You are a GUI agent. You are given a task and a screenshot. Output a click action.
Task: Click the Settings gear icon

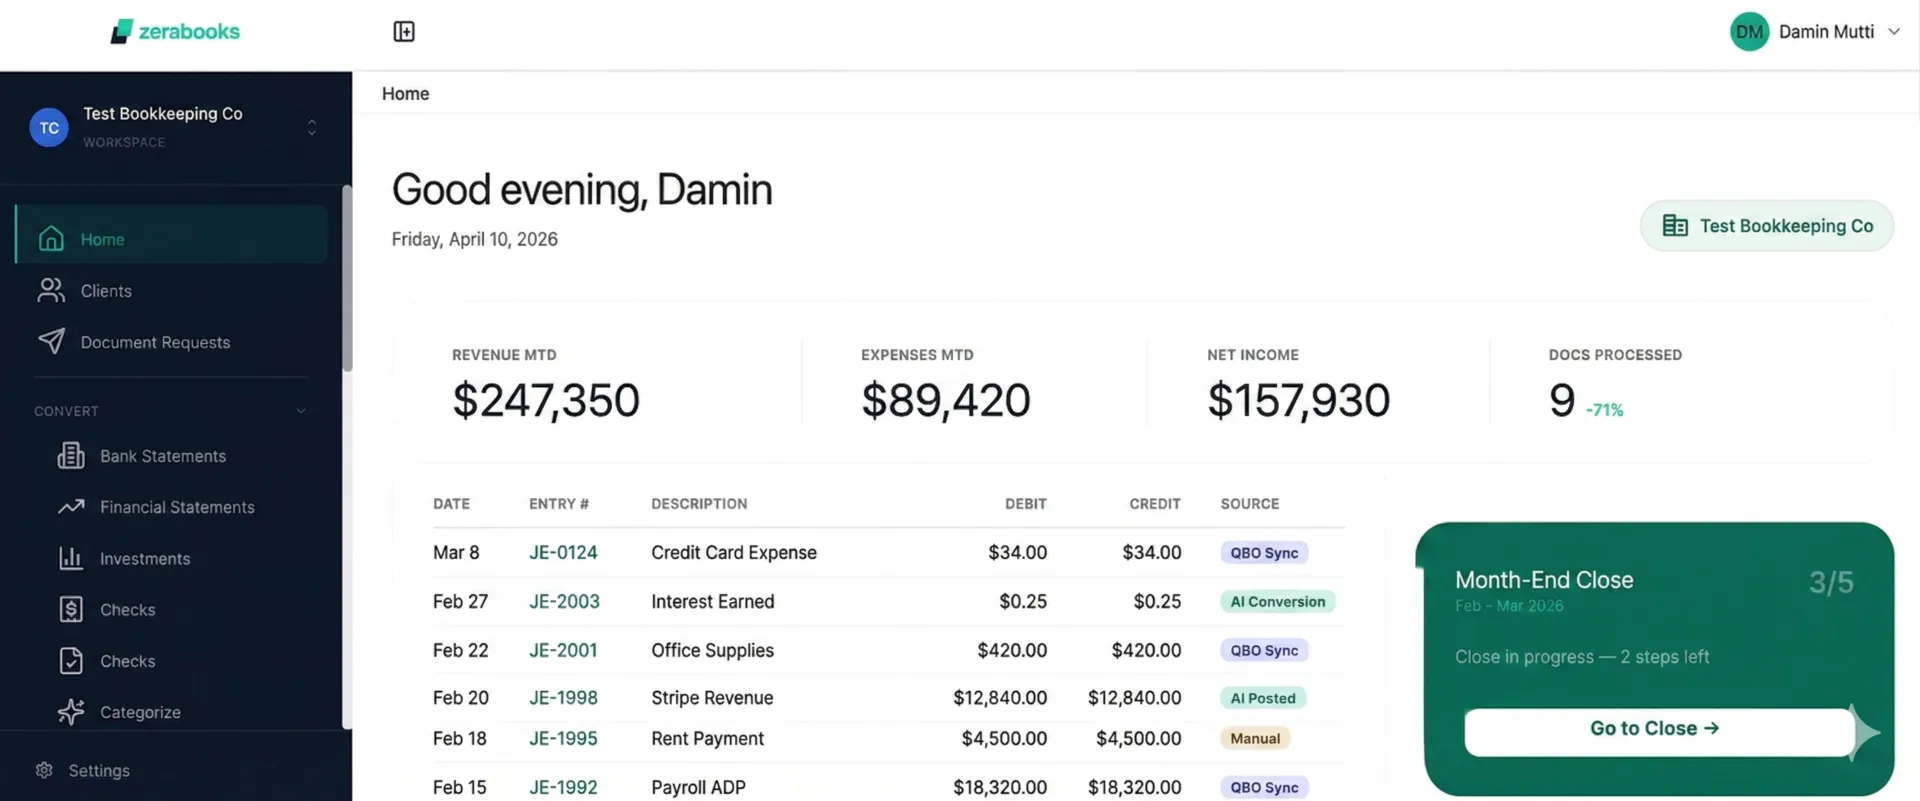coord(44,770)
